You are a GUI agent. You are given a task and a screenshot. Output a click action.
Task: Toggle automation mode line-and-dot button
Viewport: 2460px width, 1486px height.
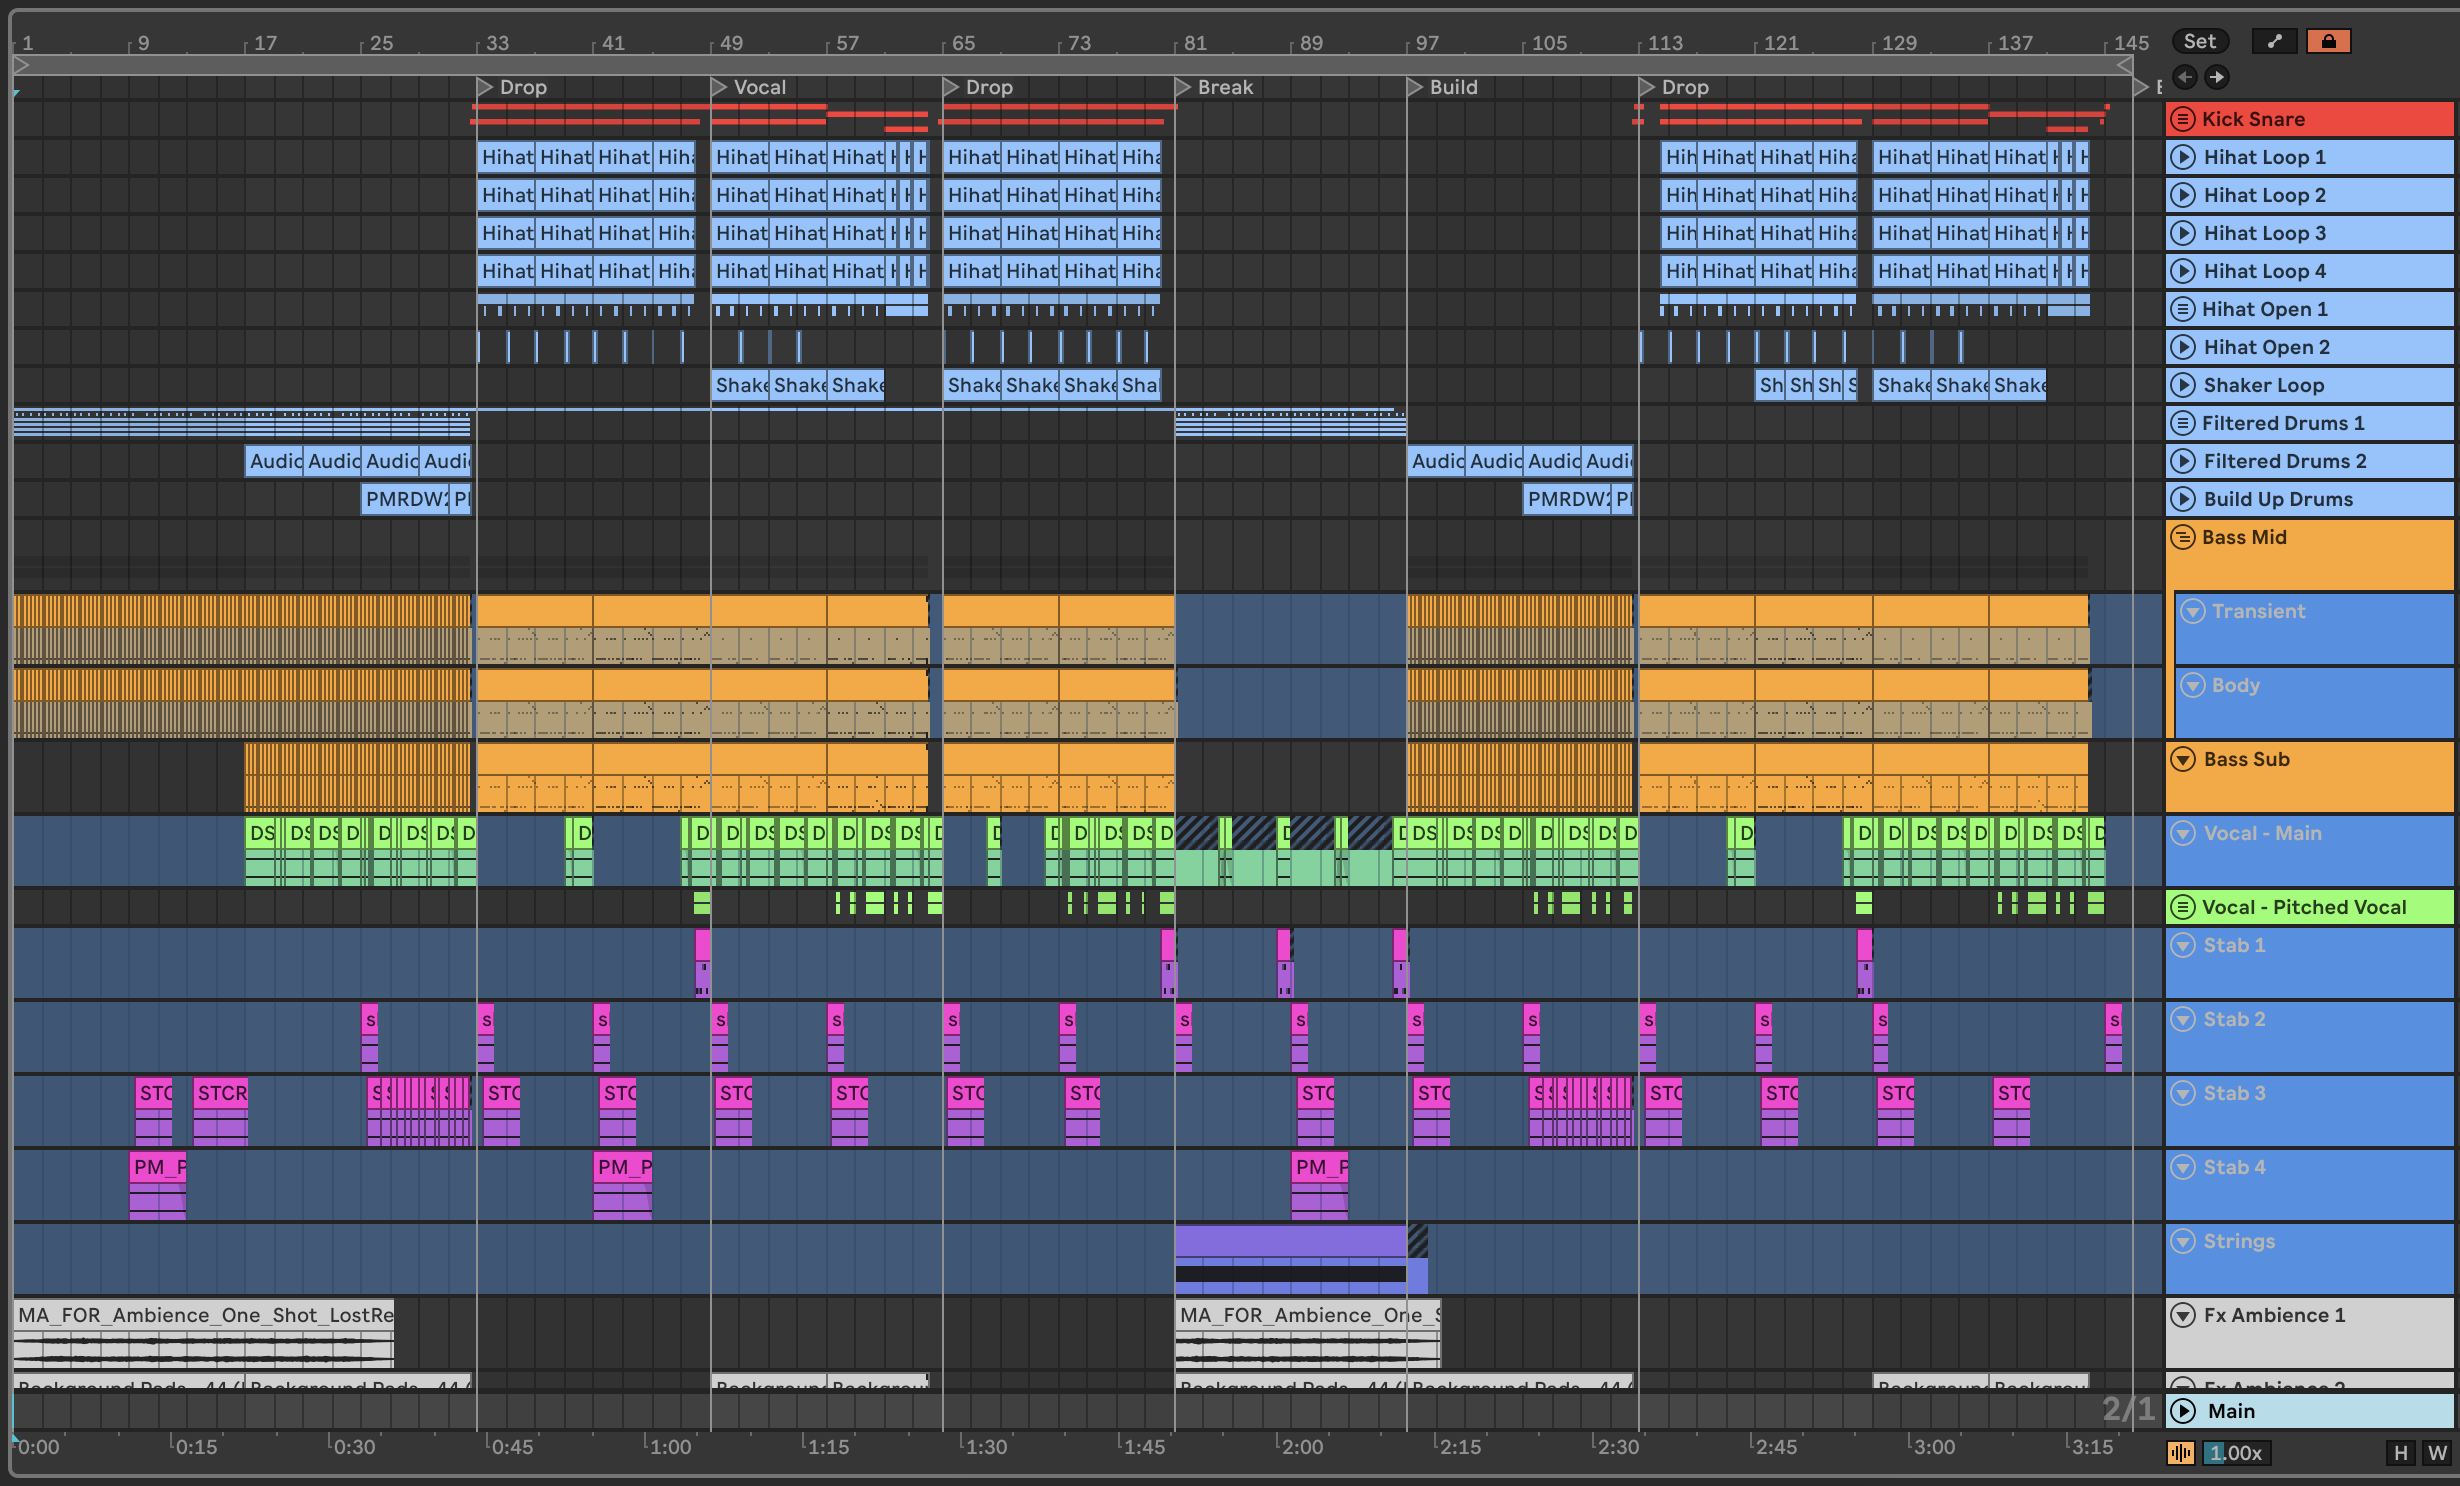pos(2274,41)
